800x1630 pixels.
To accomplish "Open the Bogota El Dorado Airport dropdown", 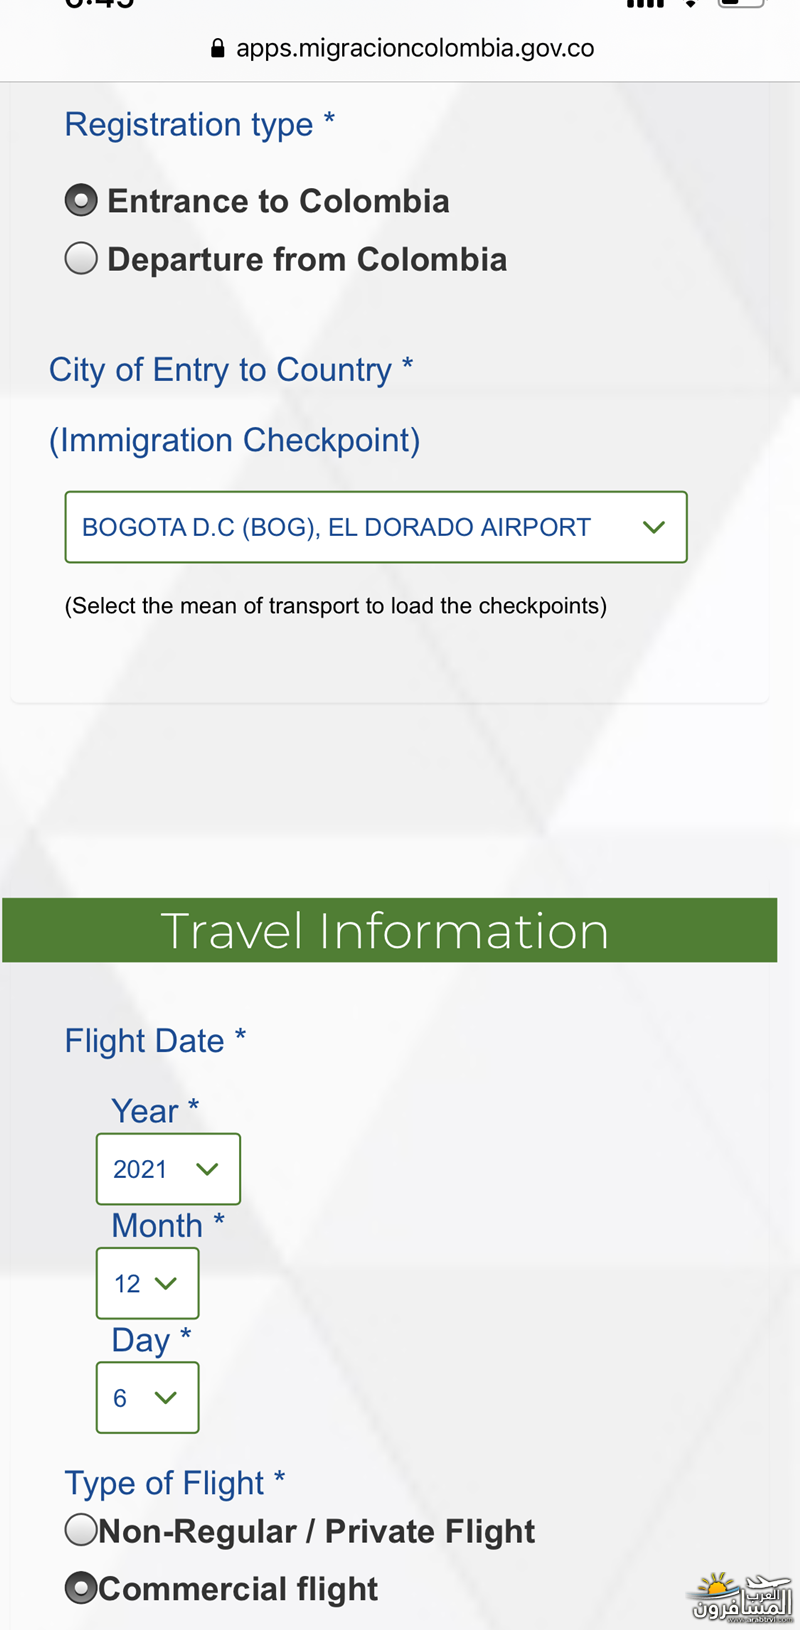I will 376,527.
